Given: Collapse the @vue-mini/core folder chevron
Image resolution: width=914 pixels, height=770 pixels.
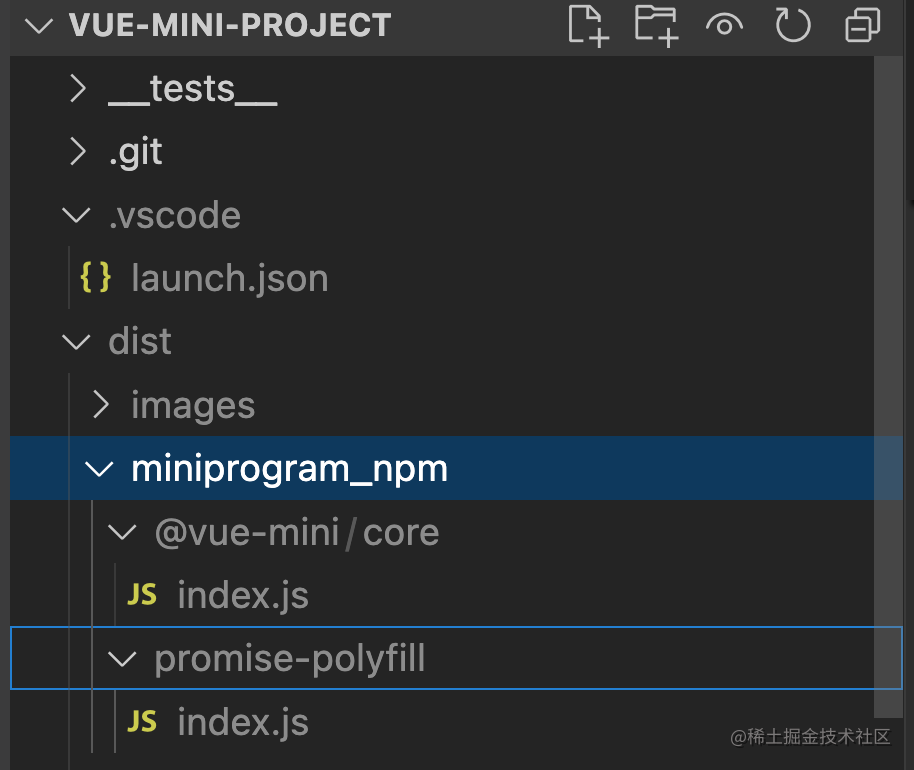Looking at the screenshot, I should coord(122,532).
